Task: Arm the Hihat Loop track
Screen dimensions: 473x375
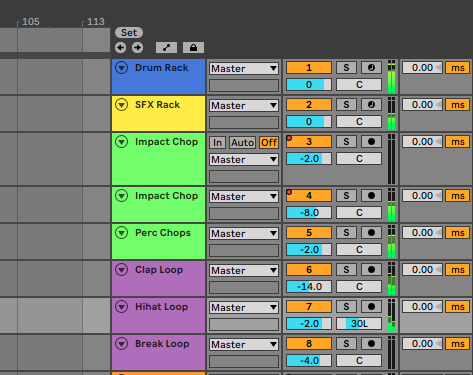Action: click(x=371, y=307)
